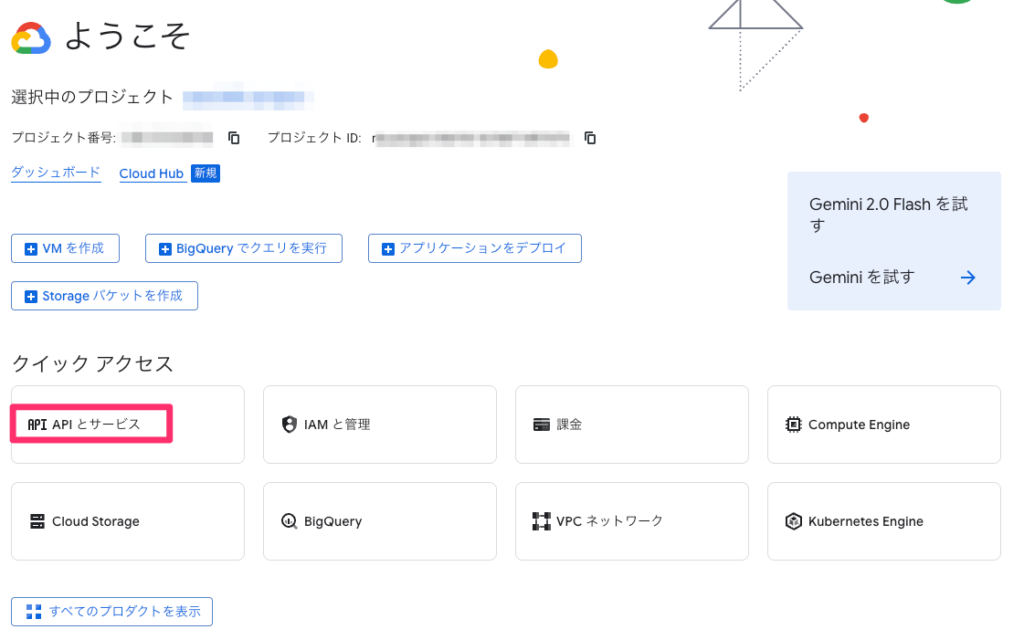1024x640 pixels.
Task: Click plus icon on Storage バケットを作成
Action: [31, 296]
